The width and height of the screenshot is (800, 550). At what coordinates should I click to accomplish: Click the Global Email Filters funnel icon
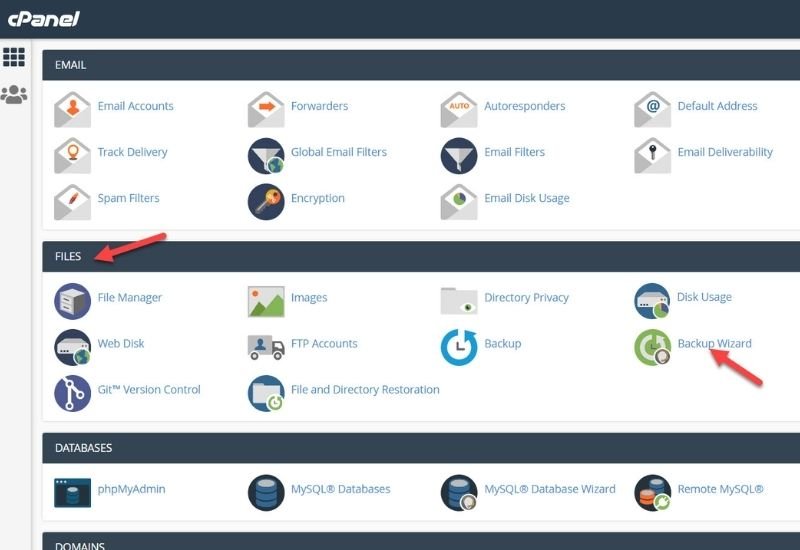pyautogui.click(x=266, y=156)
